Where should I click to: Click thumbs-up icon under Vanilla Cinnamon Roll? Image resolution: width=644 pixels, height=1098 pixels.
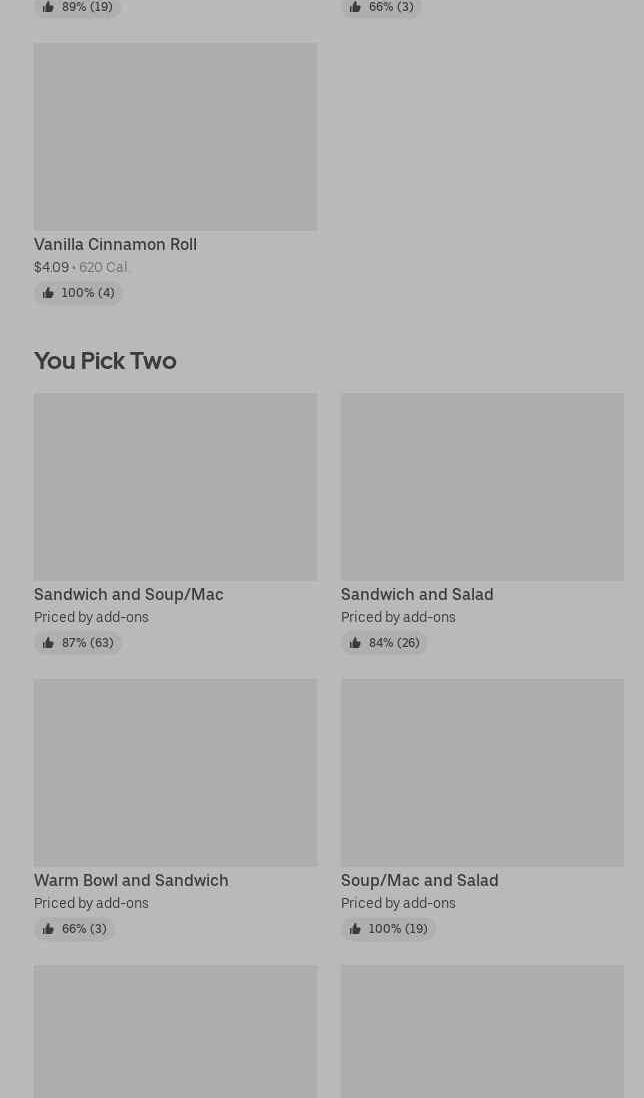(x=48, y=293)
